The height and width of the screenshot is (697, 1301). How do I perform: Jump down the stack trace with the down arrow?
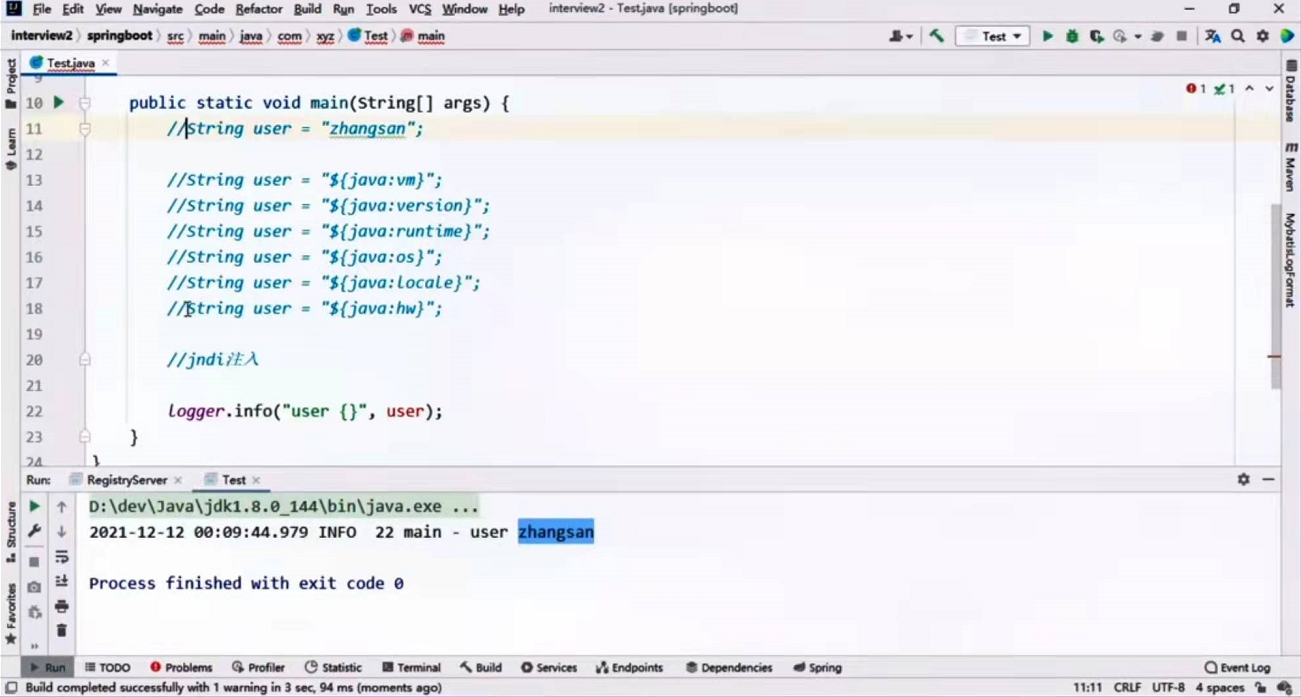point(61,532)
